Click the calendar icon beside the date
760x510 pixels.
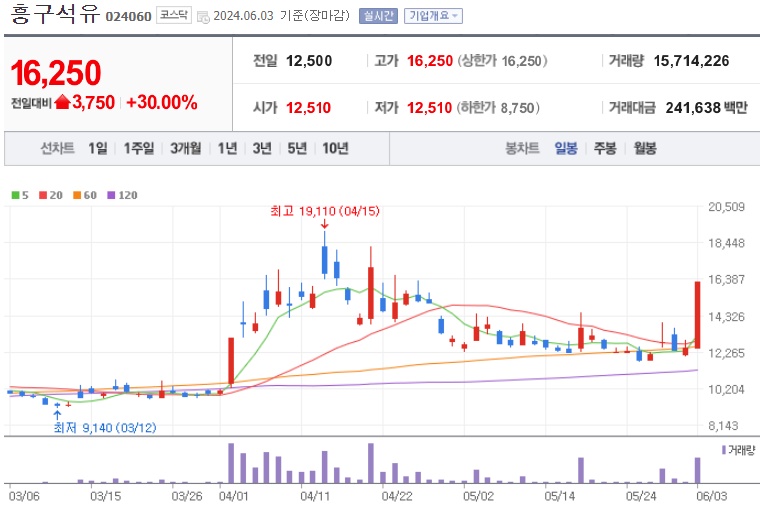click(x=203, y=17)
